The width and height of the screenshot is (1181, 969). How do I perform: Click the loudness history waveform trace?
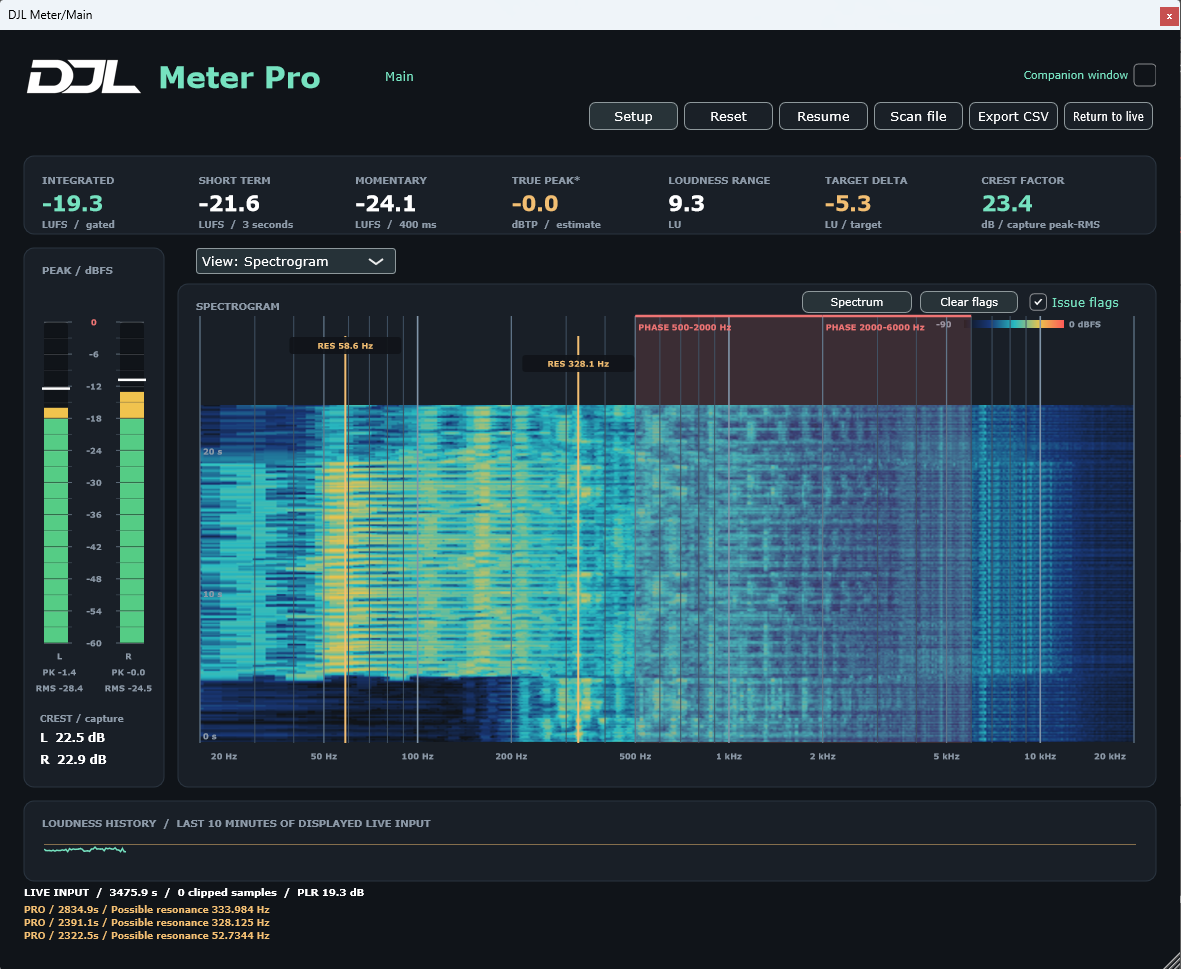(x=84, y=849)
